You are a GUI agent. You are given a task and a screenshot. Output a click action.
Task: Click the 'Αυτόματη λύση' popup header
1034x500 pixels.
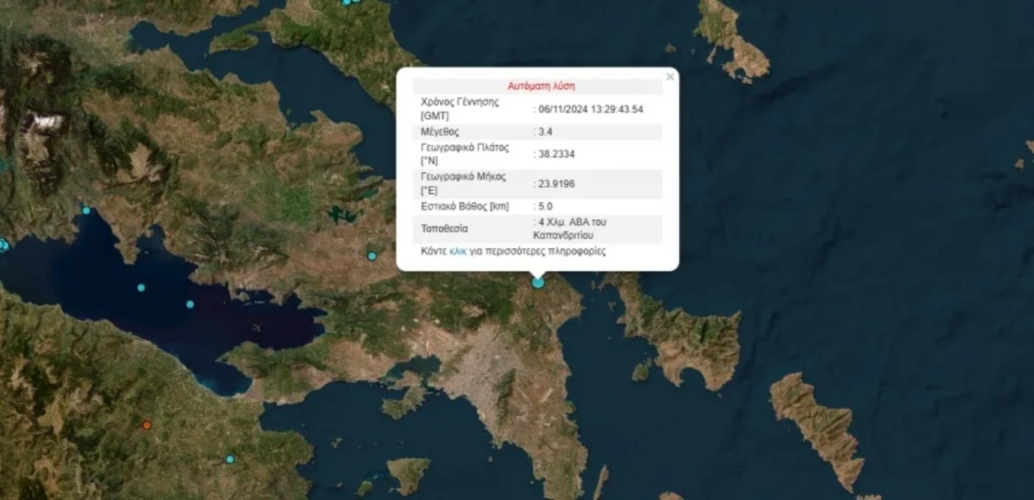coord(541,86)
